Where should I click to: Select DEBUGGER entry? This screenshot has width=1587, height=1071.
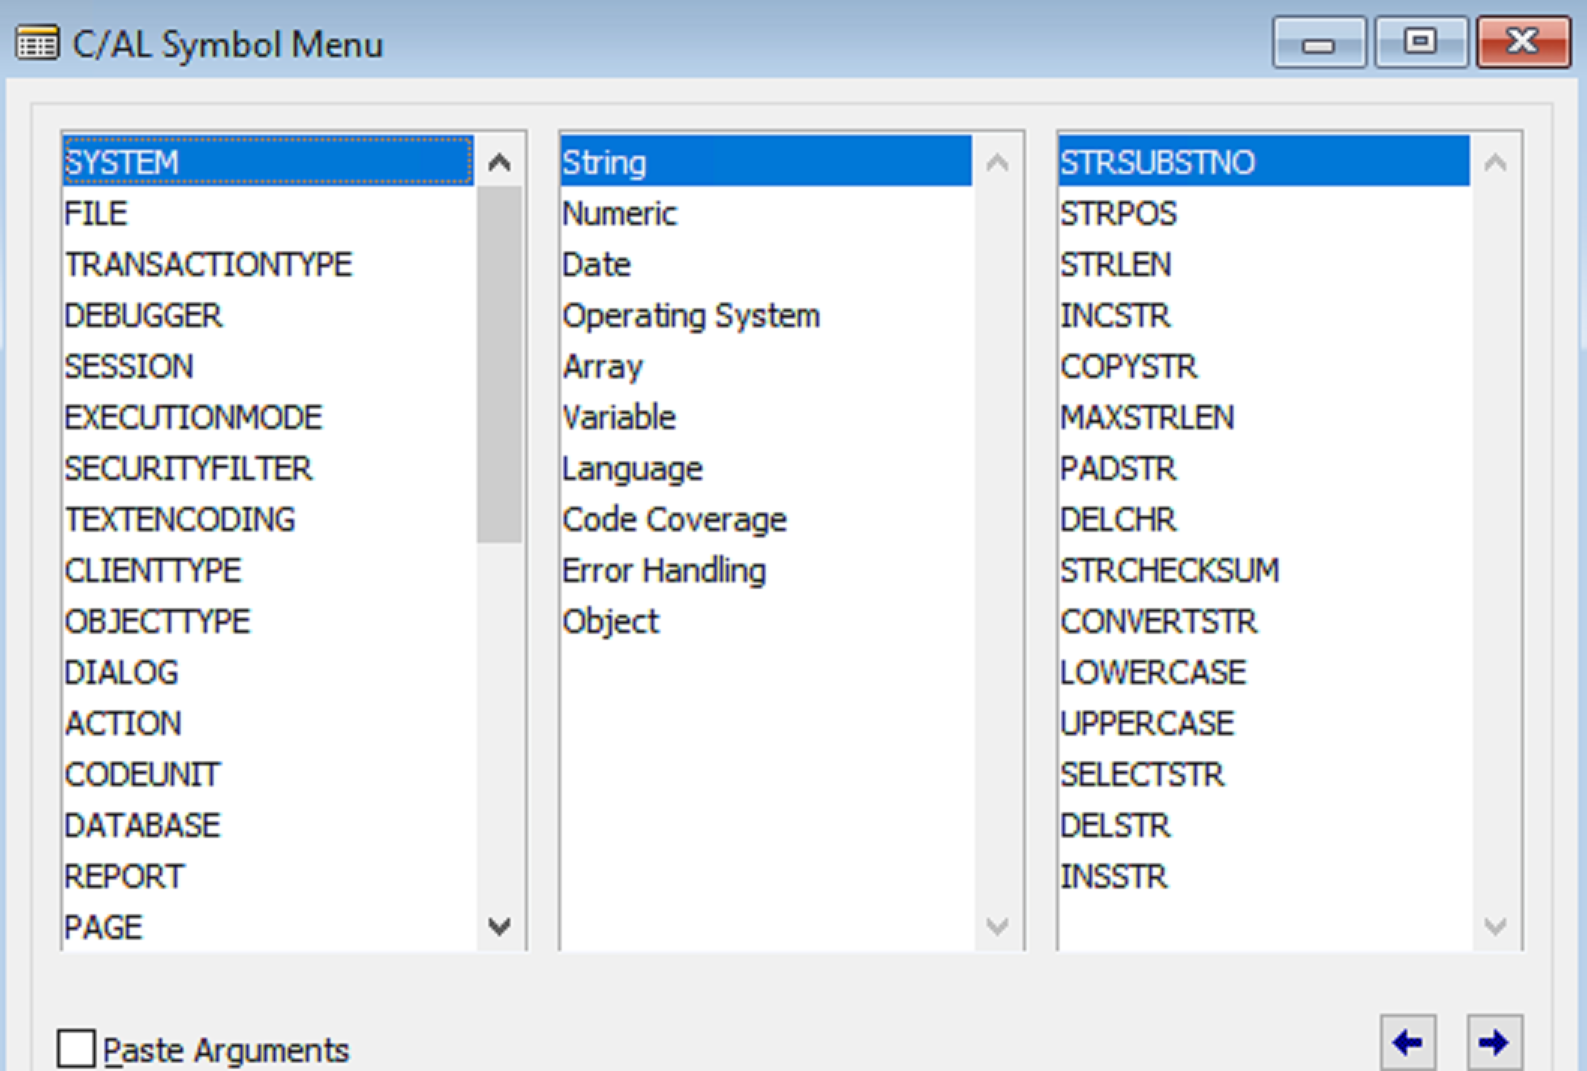tap(267, 315)
